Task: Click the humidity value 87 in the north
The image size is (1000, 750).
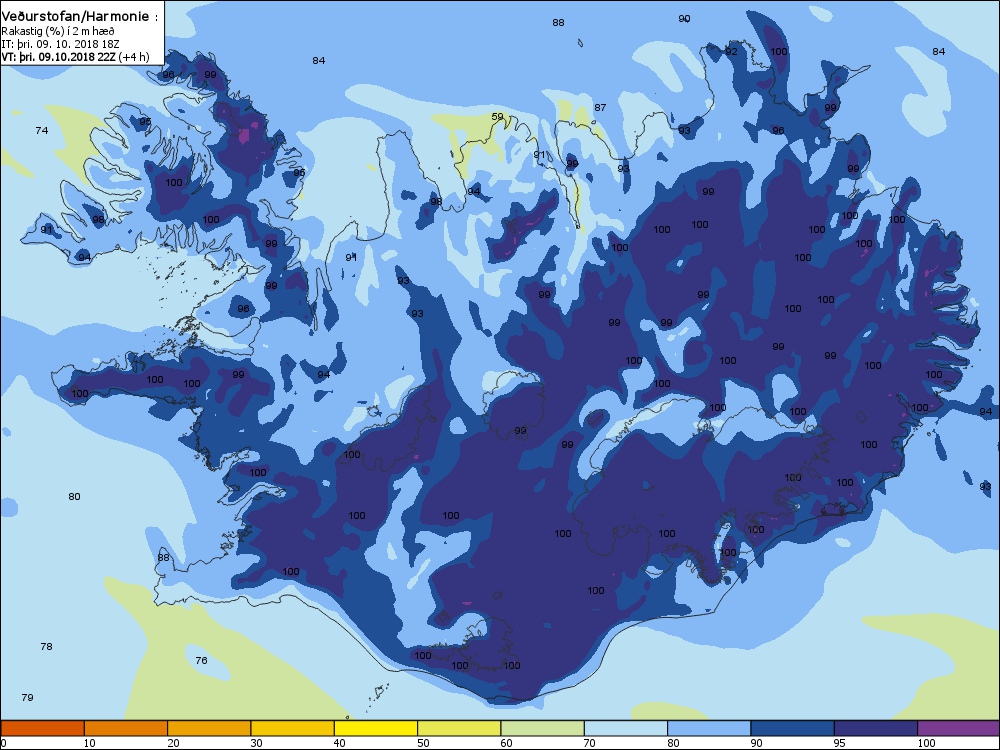Action: click(600, 108)
